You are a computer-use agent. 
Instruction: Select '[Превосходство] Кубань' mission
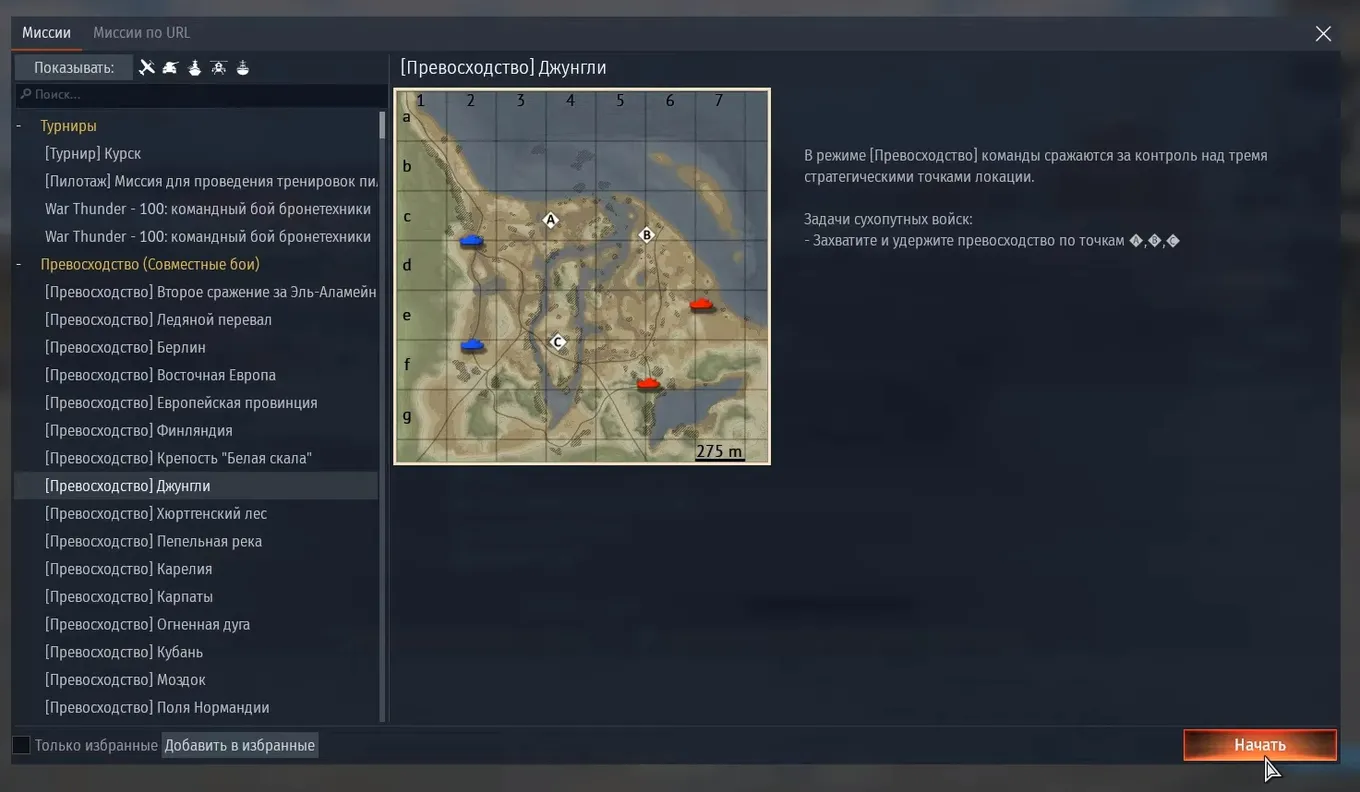pyautogui.click(x=196, y=652)
